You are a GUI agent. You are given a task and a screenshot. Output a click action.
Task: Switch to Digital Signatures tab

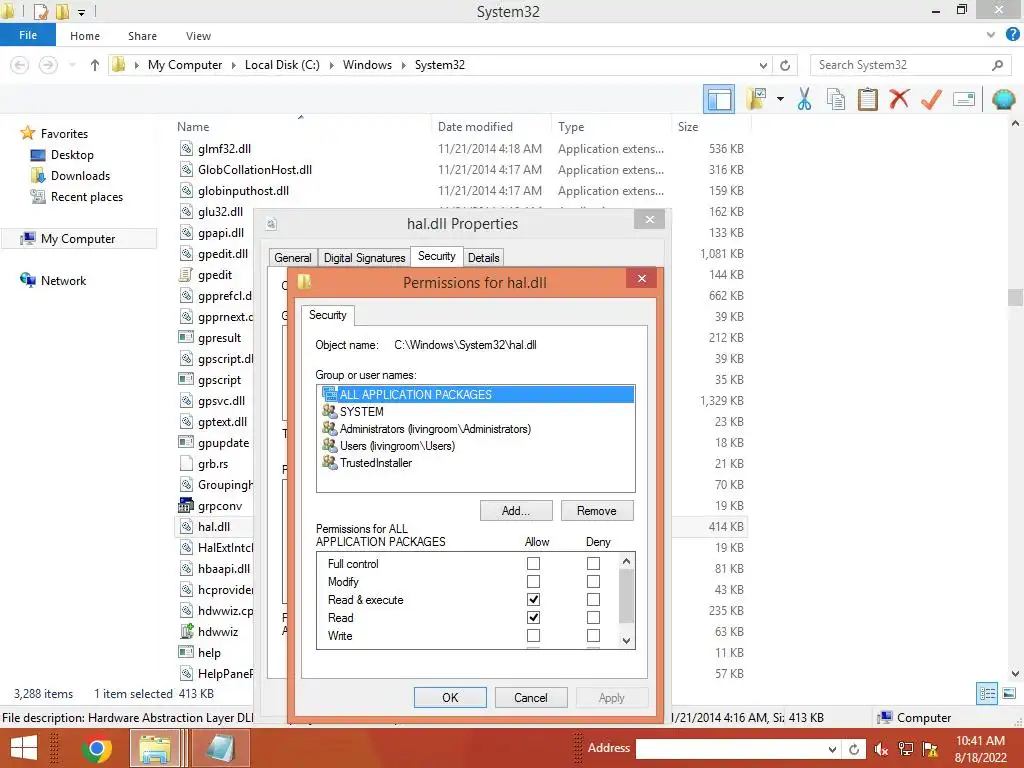[364, 257]
